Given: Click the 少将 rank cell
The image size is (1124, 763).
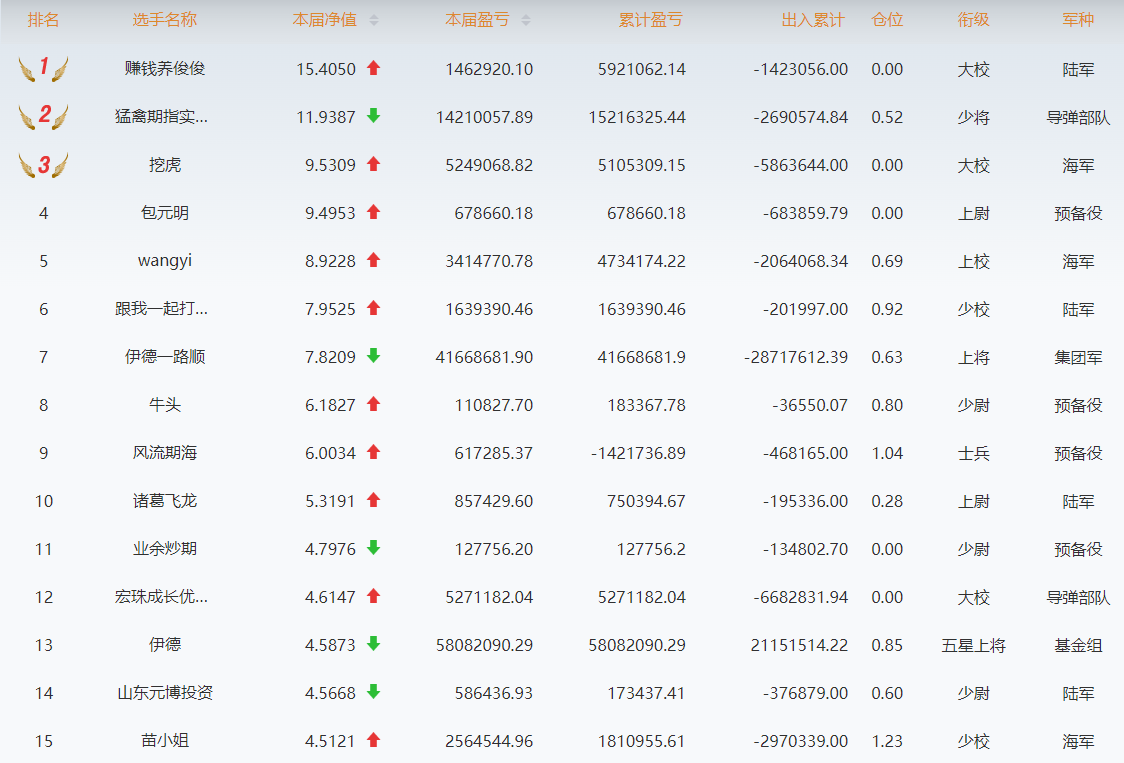Looking at the screenshot, I should coord(973,118).
